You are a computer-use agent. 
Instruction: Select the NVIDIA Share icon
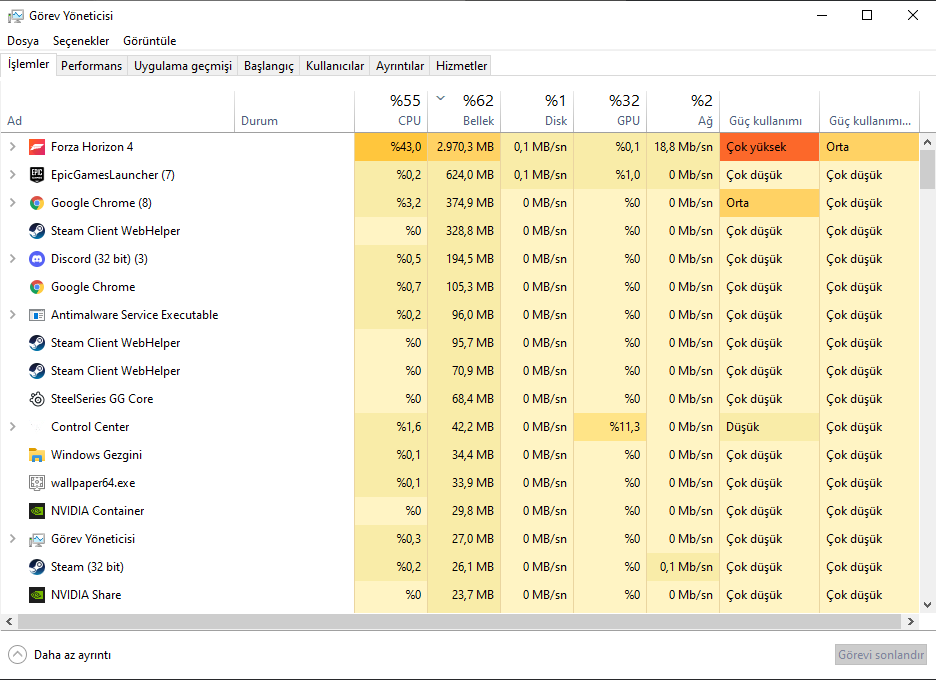click(x=37, y=595)
